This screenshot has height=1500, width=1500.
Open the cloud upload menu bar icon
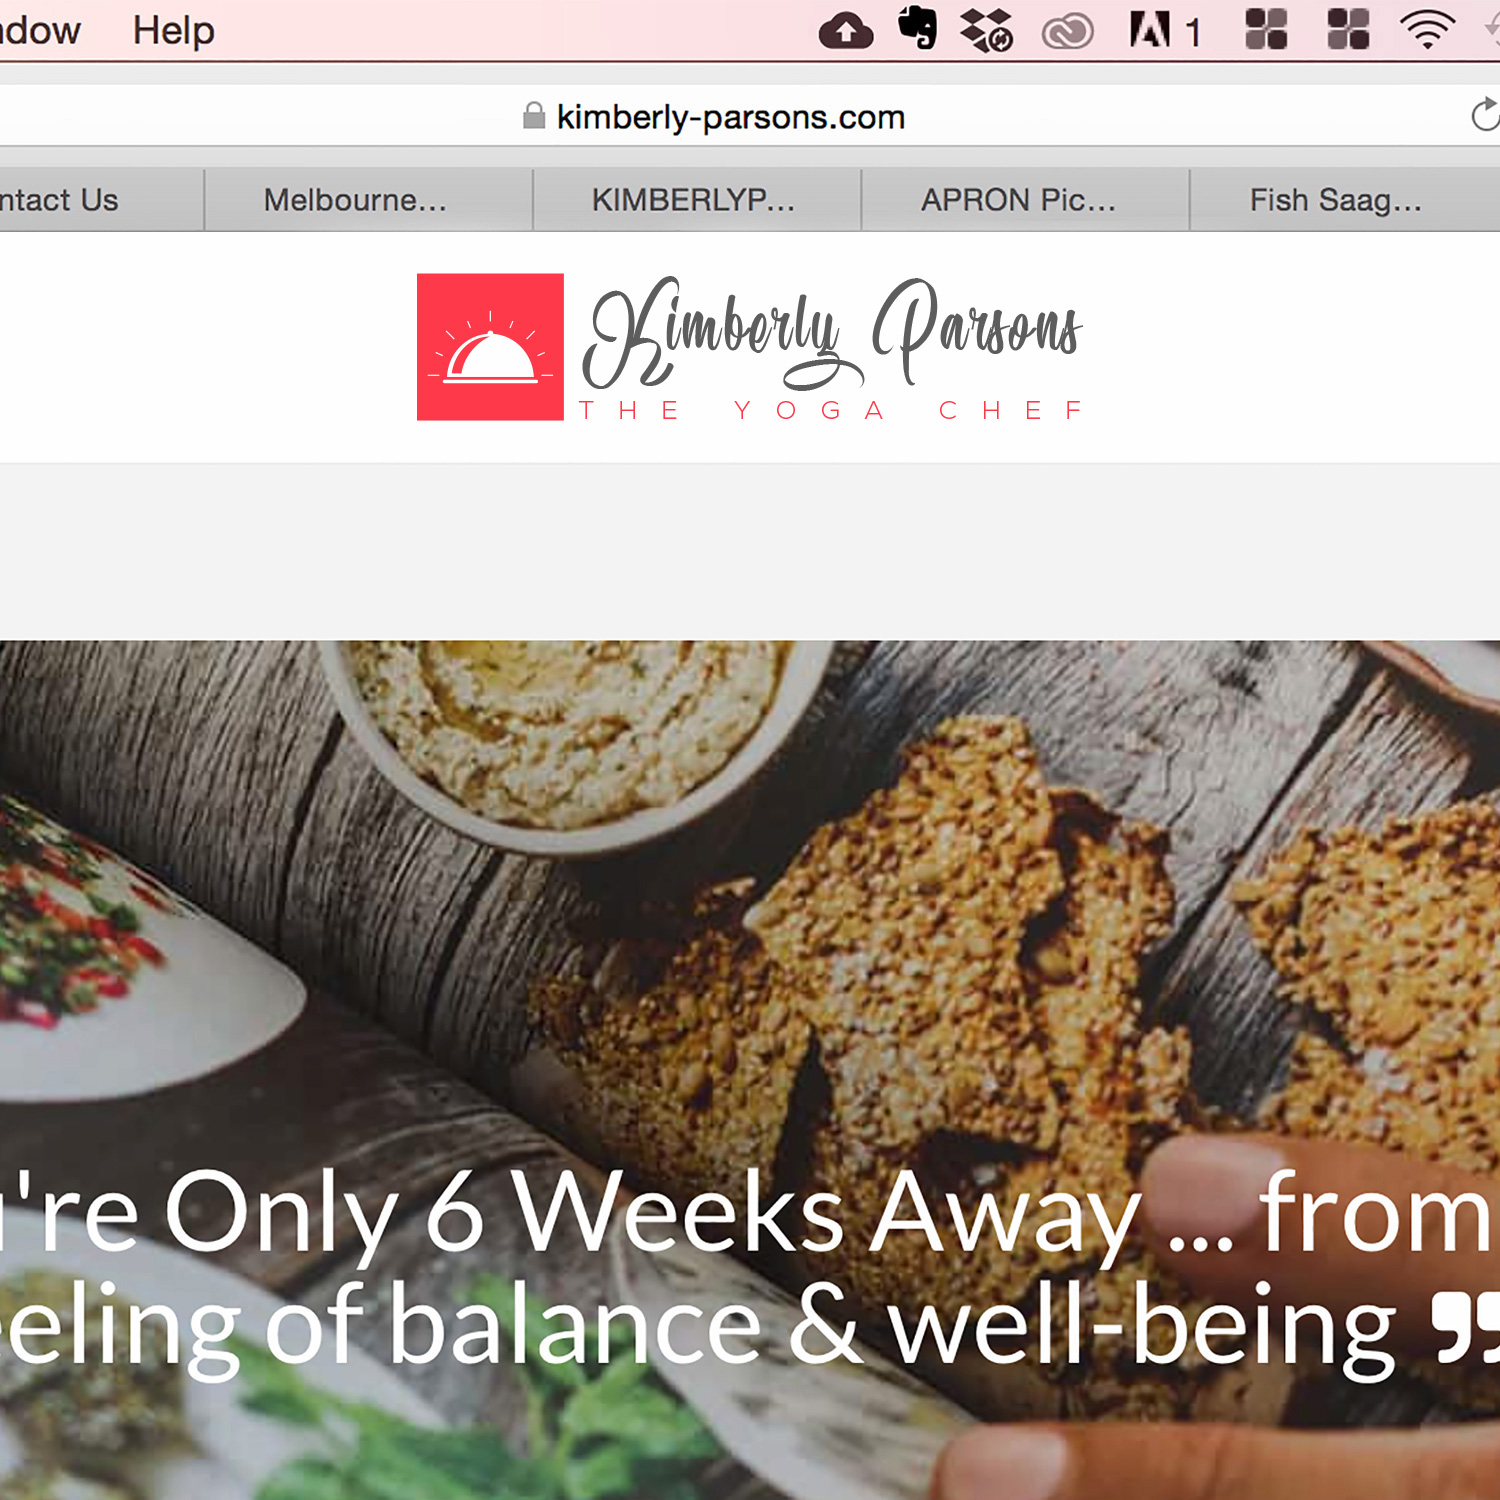click(x=846, y=31)
